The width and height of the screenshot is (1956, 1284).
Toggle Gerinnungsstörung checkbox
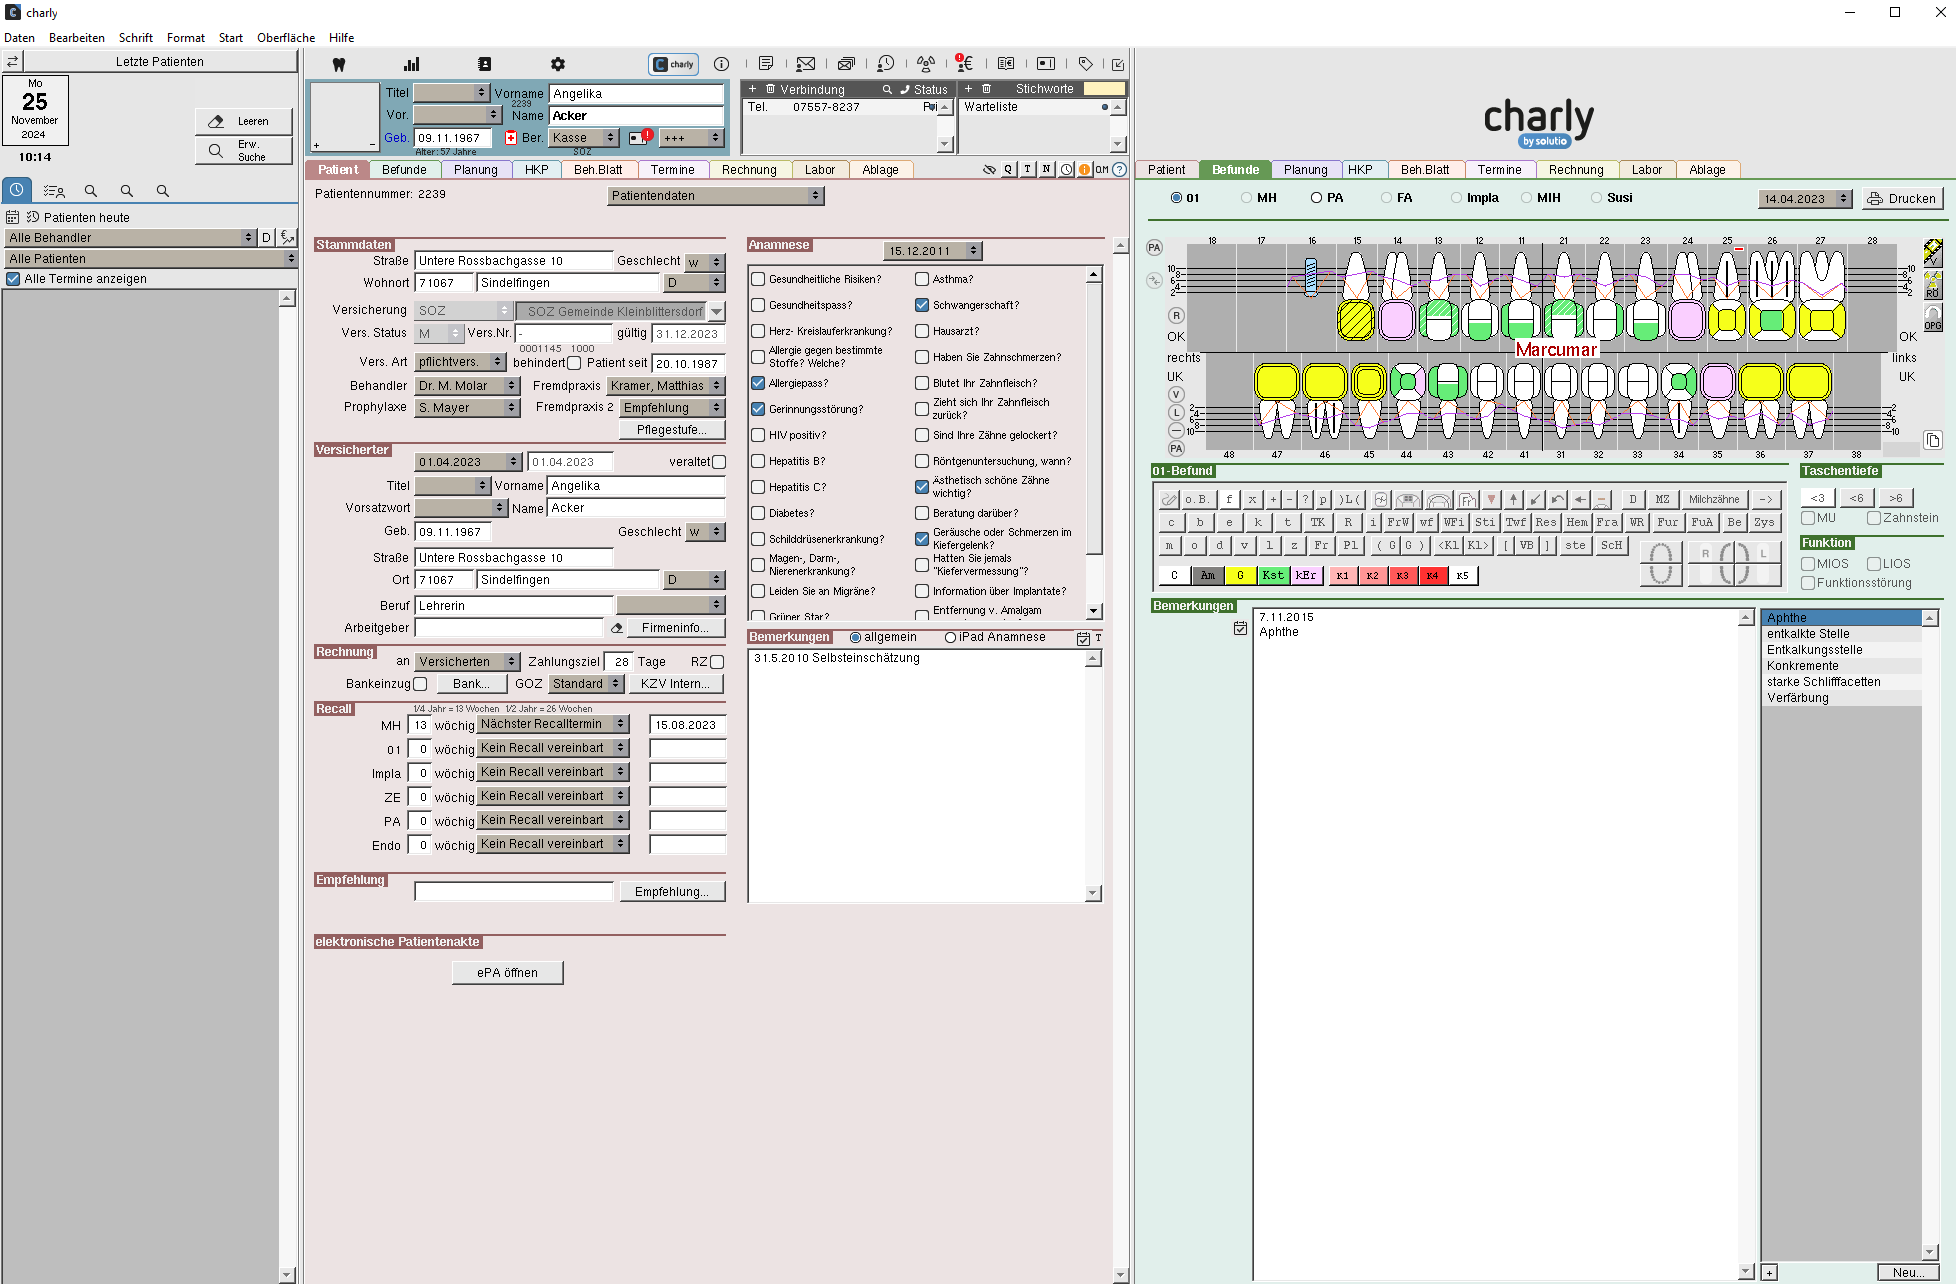click(758, 409)
